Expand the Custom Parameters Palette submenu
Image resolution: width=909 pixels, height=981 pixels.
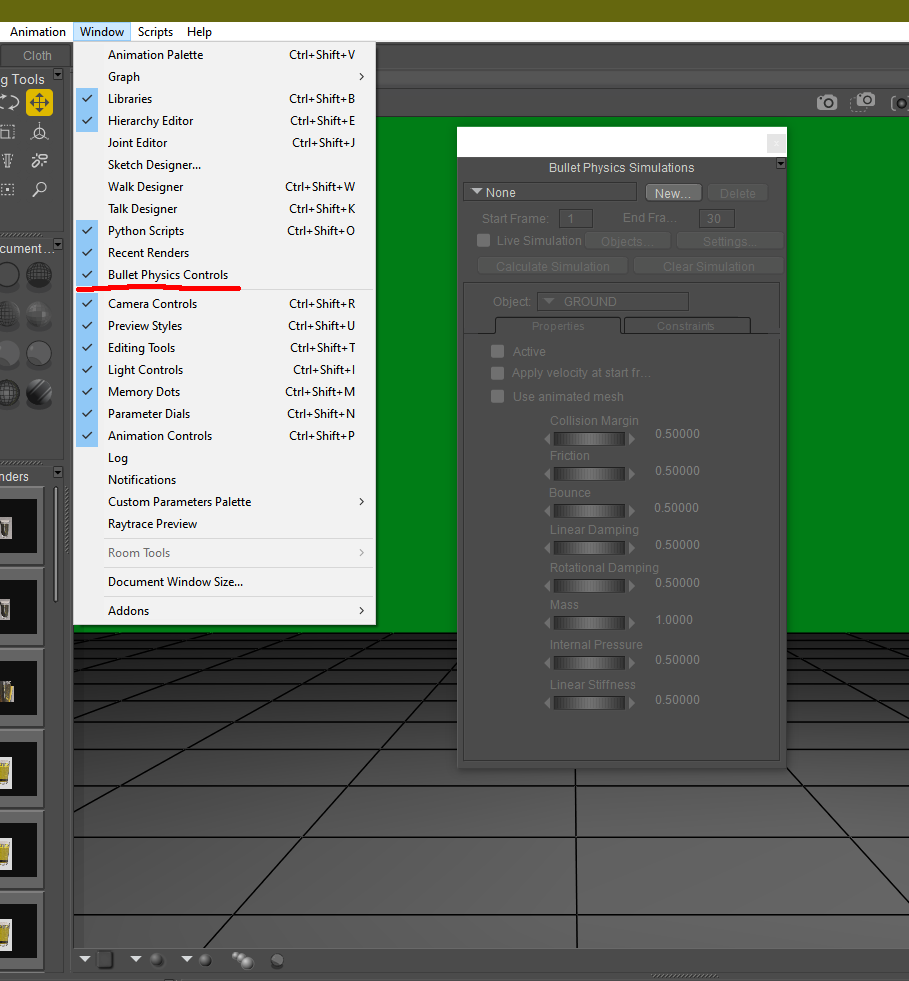tap(225, 502)
